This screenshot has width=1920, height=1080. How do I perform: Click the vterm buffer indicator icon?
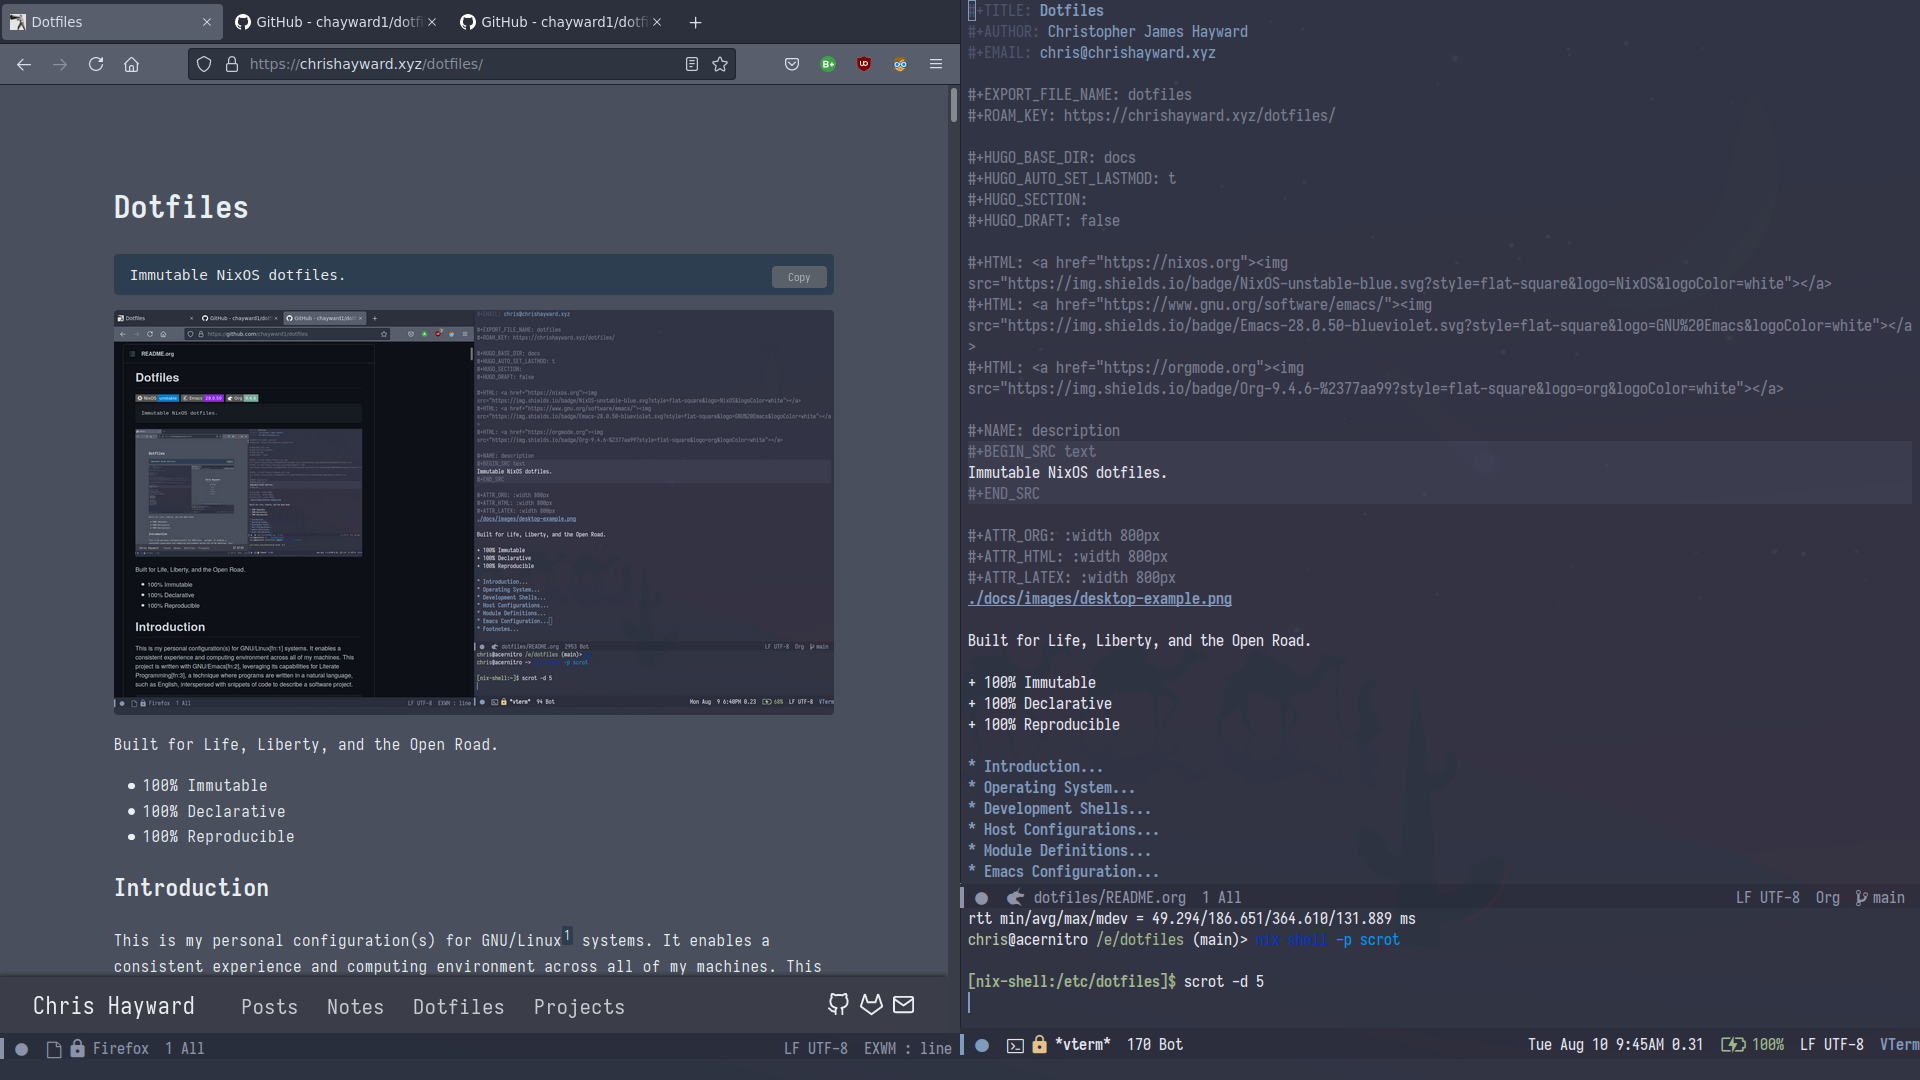(x=1015, y=1044)
